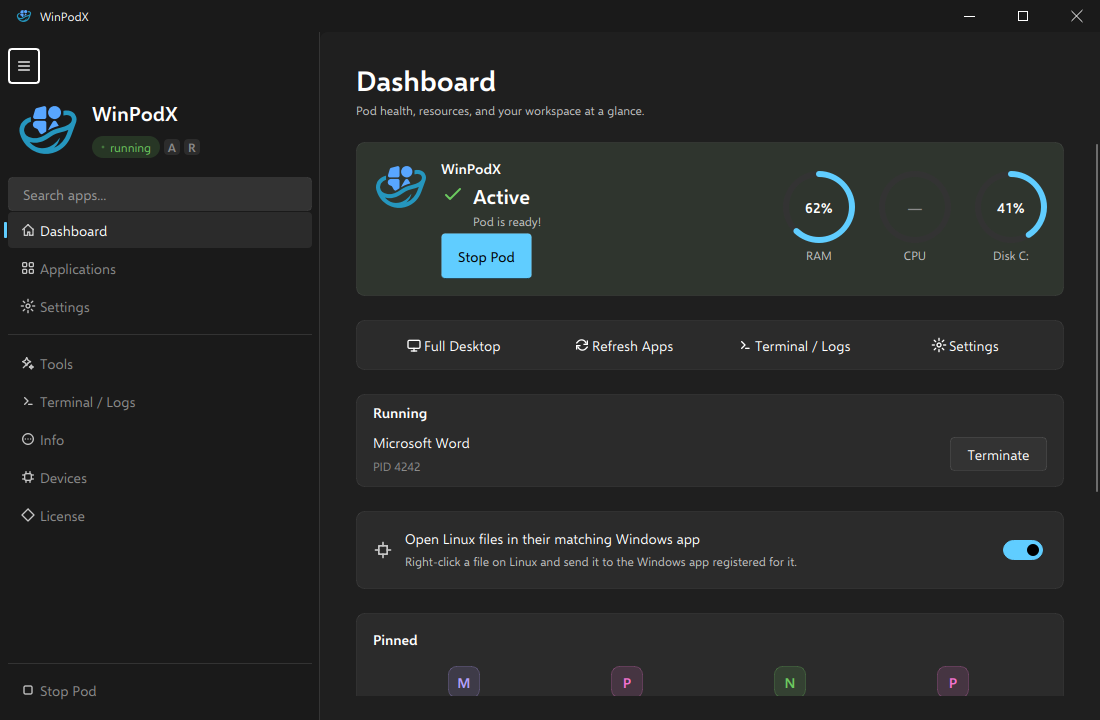Click the Devices chip icon
This screenshot has width=1100, height=720.
point(28,477)
